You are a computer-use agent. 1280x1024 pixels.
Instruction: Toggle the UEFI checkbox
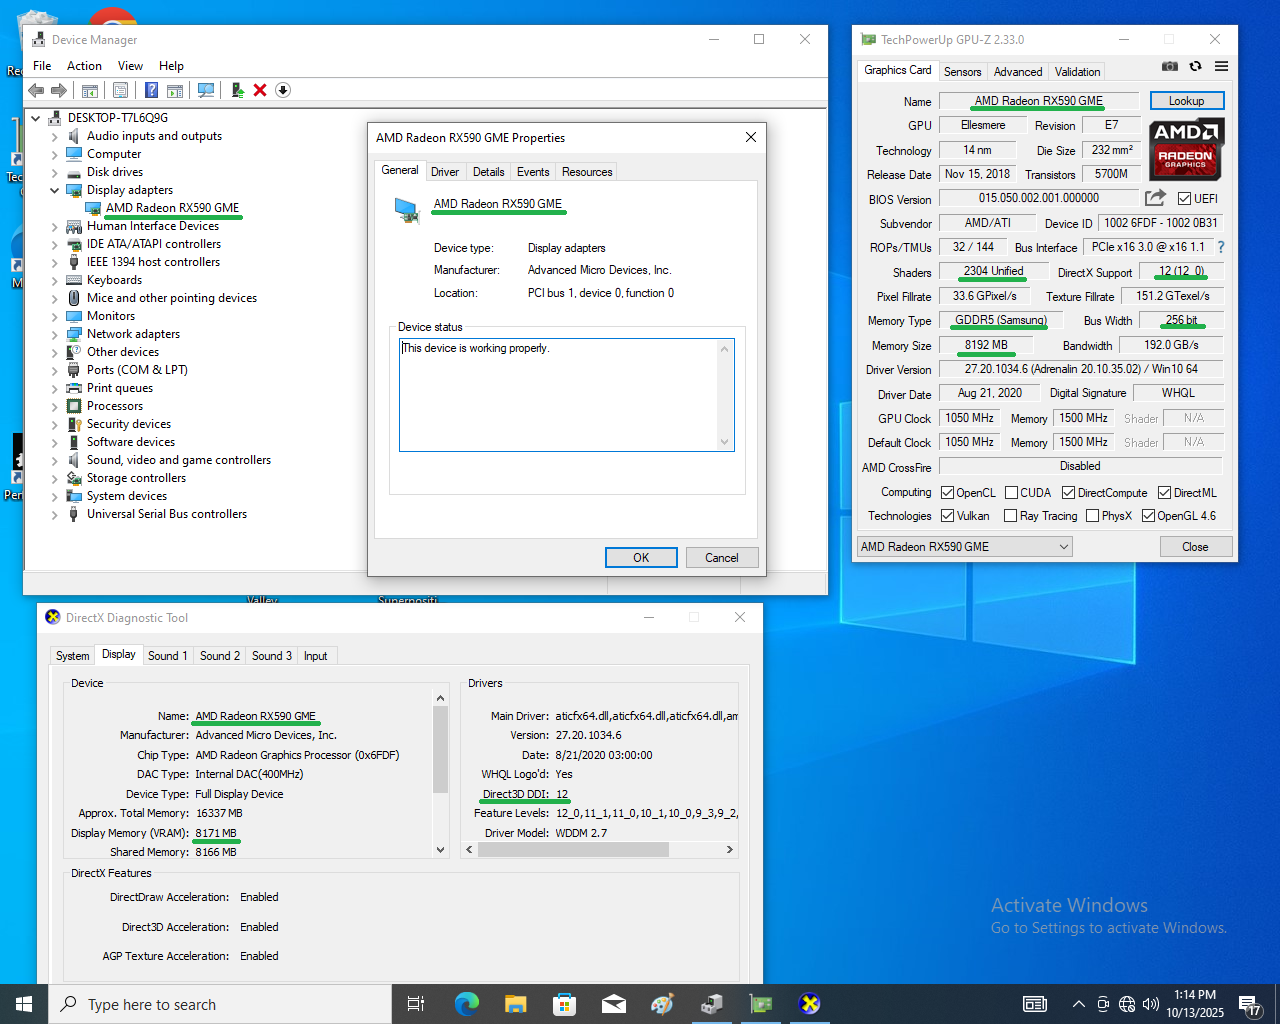[x=1184, y=199]
